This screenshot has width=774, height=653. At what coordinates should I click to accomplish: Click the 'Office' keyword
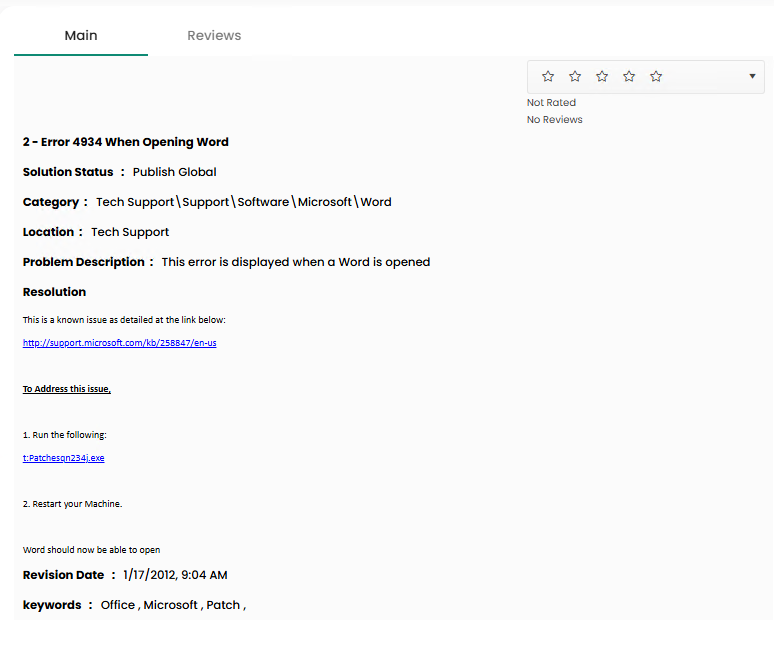coord(118,605)
